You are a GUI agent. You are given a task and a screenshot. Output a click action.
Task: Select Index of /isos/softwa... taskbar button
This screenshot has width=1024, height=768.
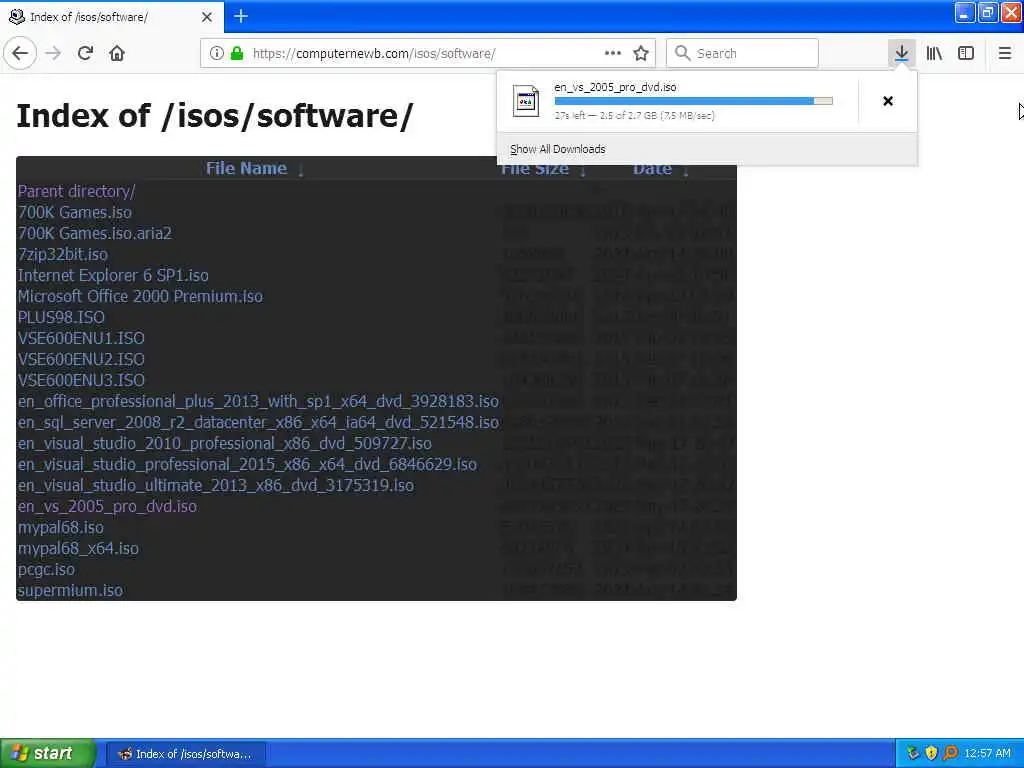click(185, 754)
